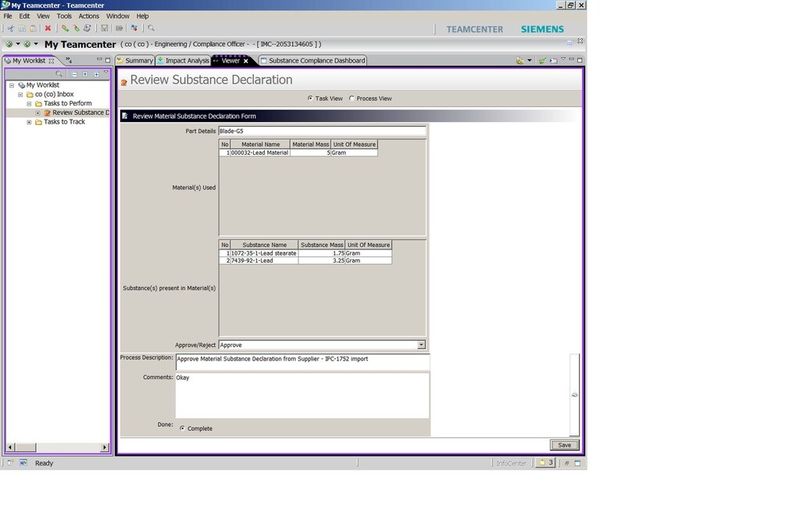
Task: Click the Back navigation green circle icon
Action: click(9, 44)
